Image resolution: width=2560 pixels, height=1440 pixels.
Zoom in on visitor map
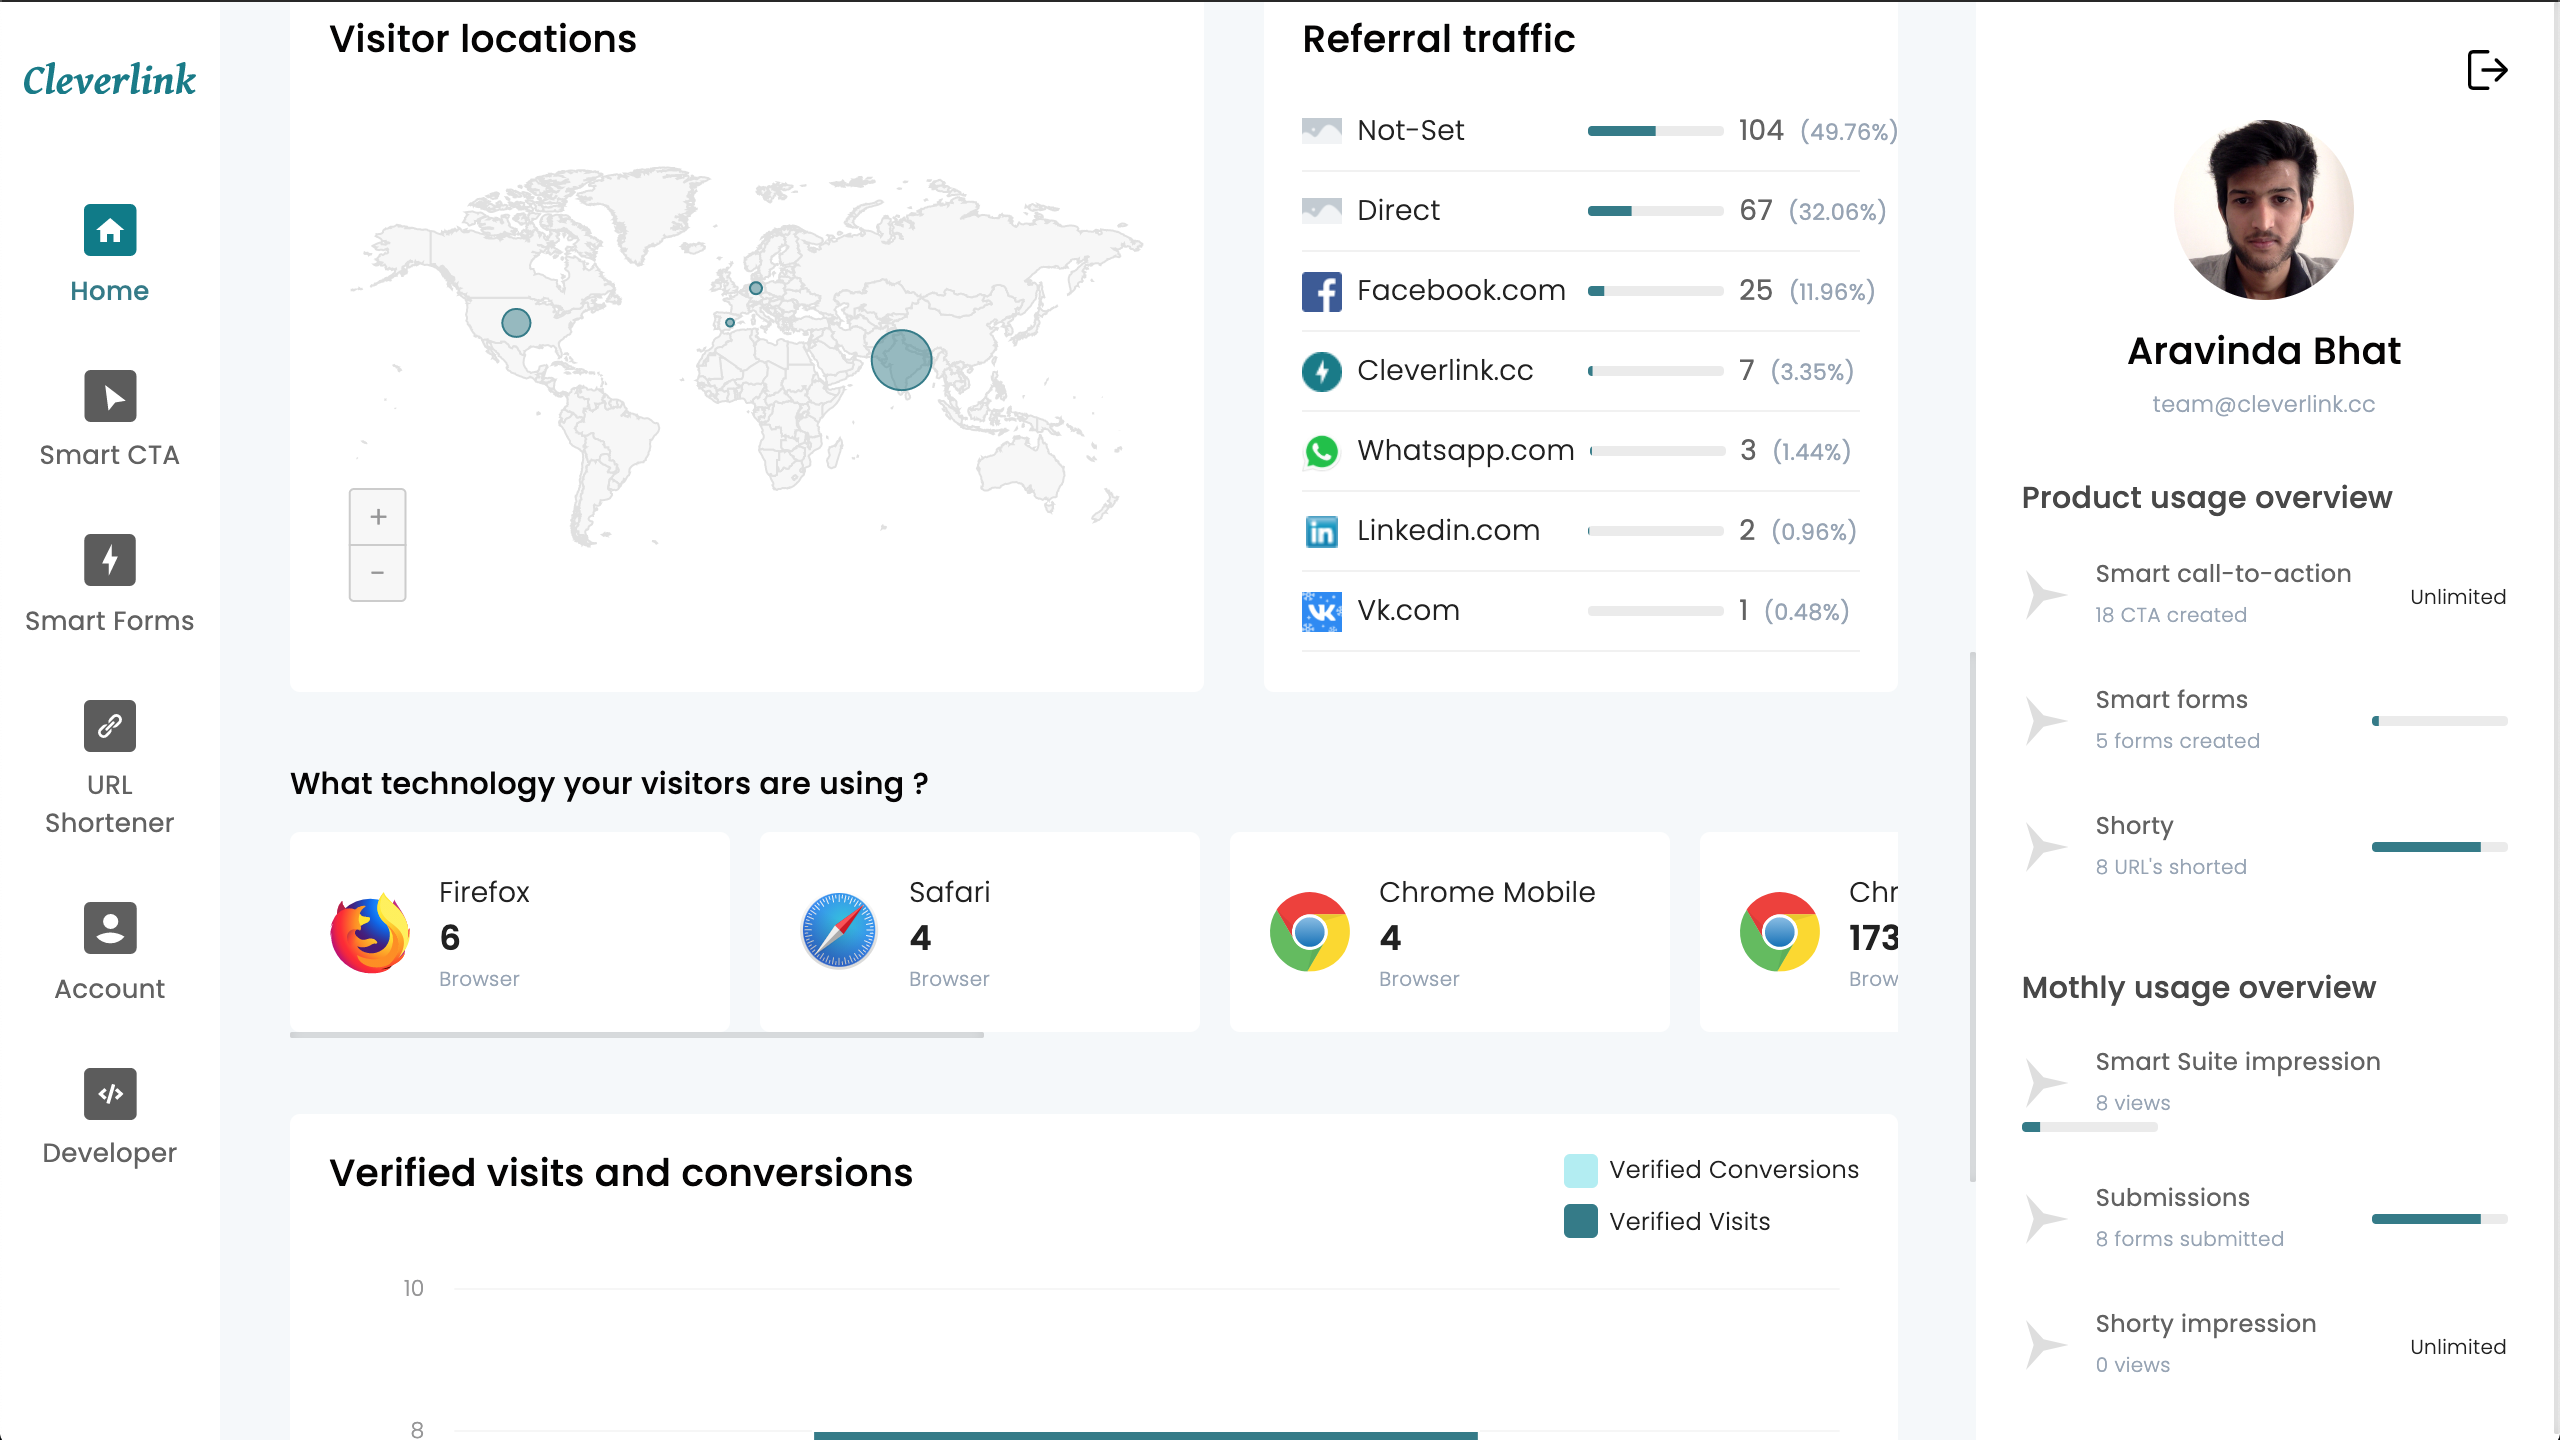(x=377, y=517)
